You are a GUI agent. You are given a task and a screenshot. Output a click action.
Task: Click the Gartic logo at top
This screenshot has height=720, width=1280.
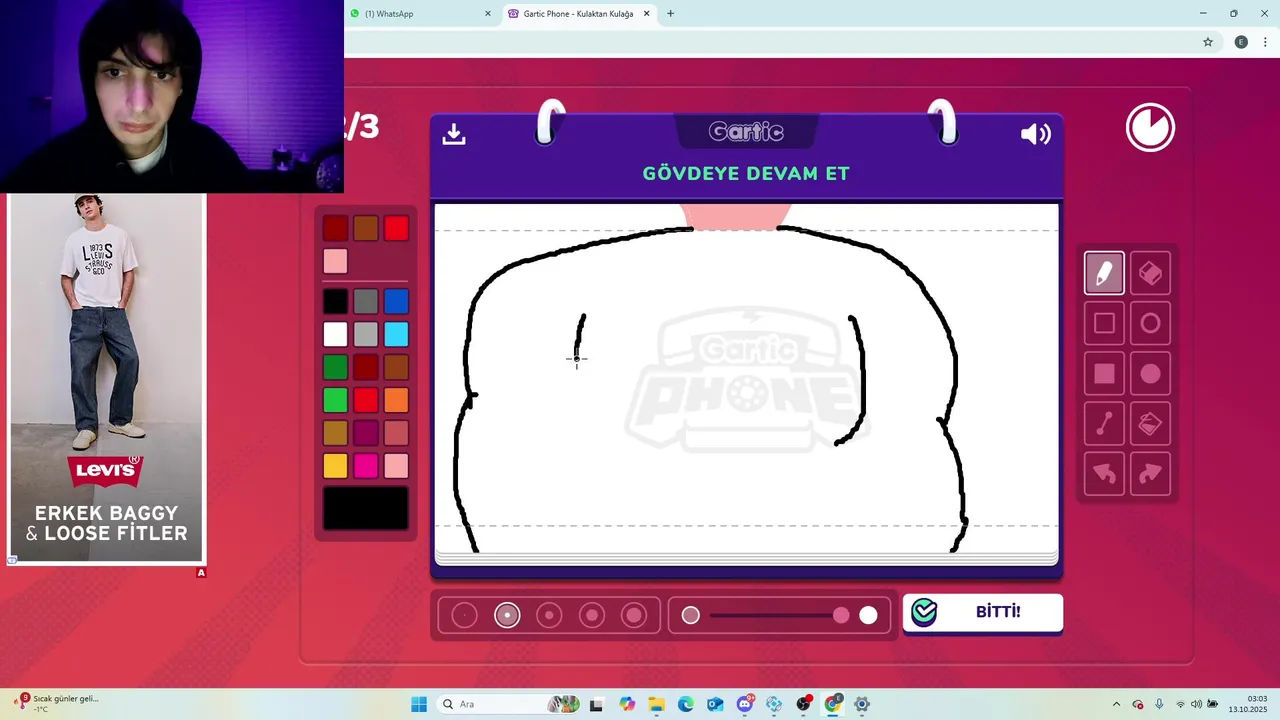746,132
